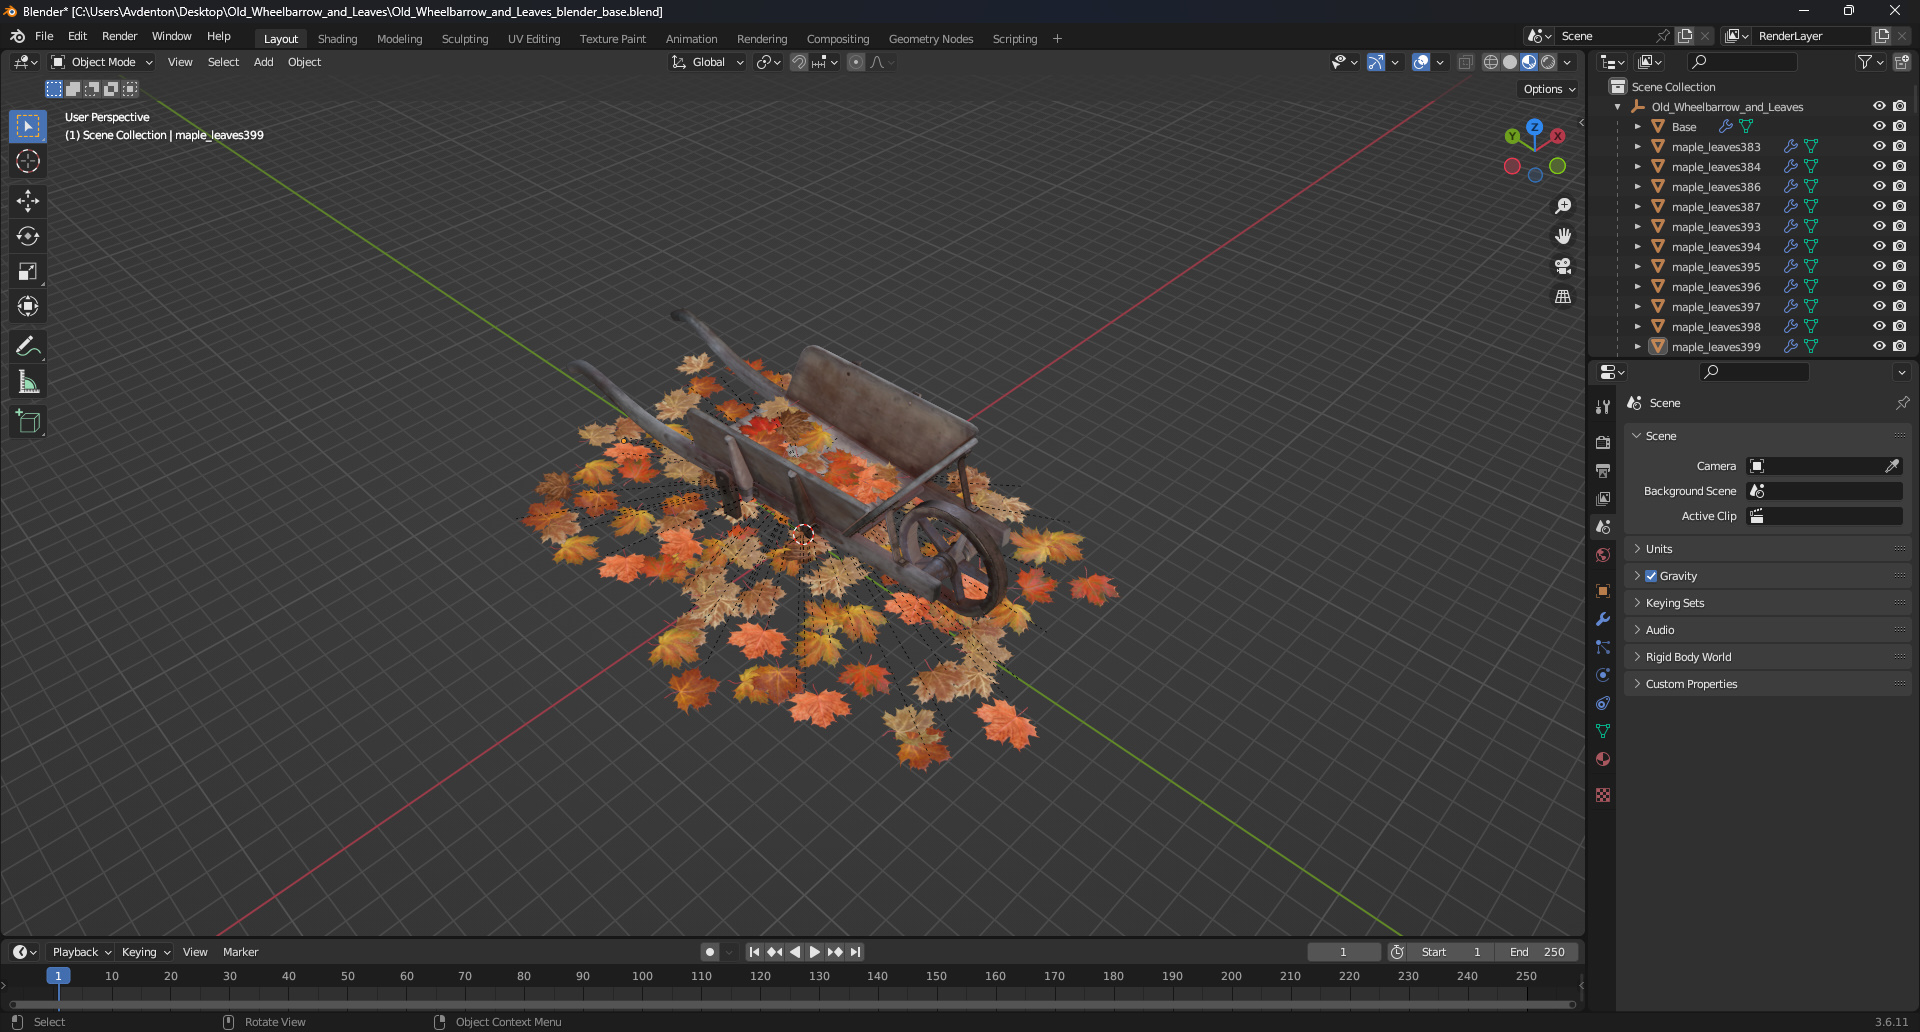Screen dimensions: 1920x1032
Task: Expand maple_leaves395 in outliner
Action: click(1637, 267)
